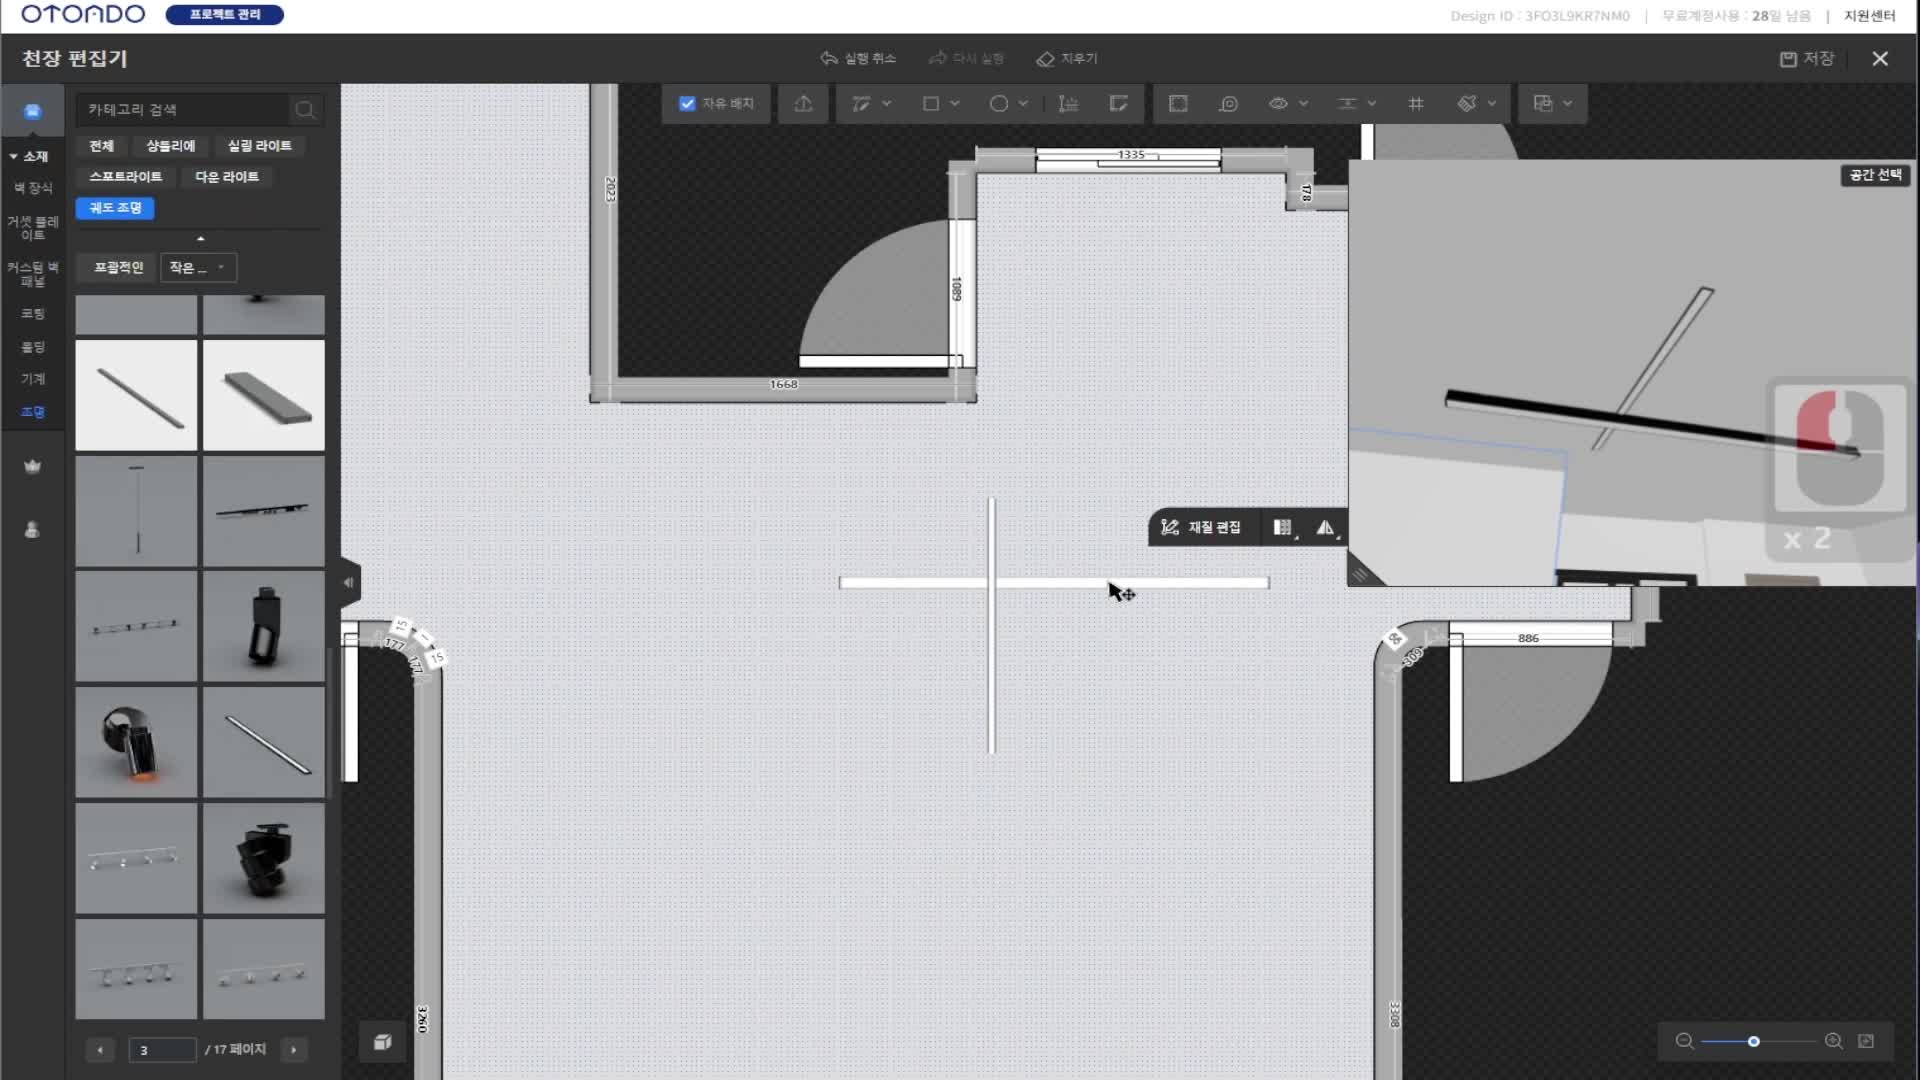The image size is (1920, 1080).
Task: Click the zoom in magnifier icon
Action: tap(1833, 1041)
